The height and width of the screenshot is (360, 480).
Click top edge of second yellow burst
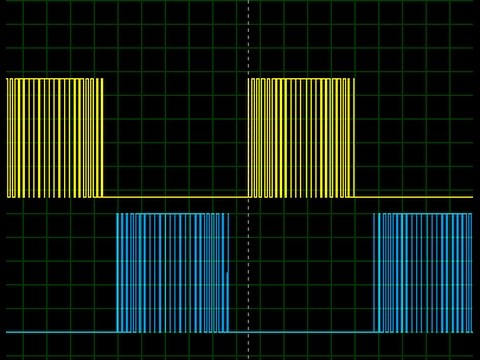click(301, 79)
